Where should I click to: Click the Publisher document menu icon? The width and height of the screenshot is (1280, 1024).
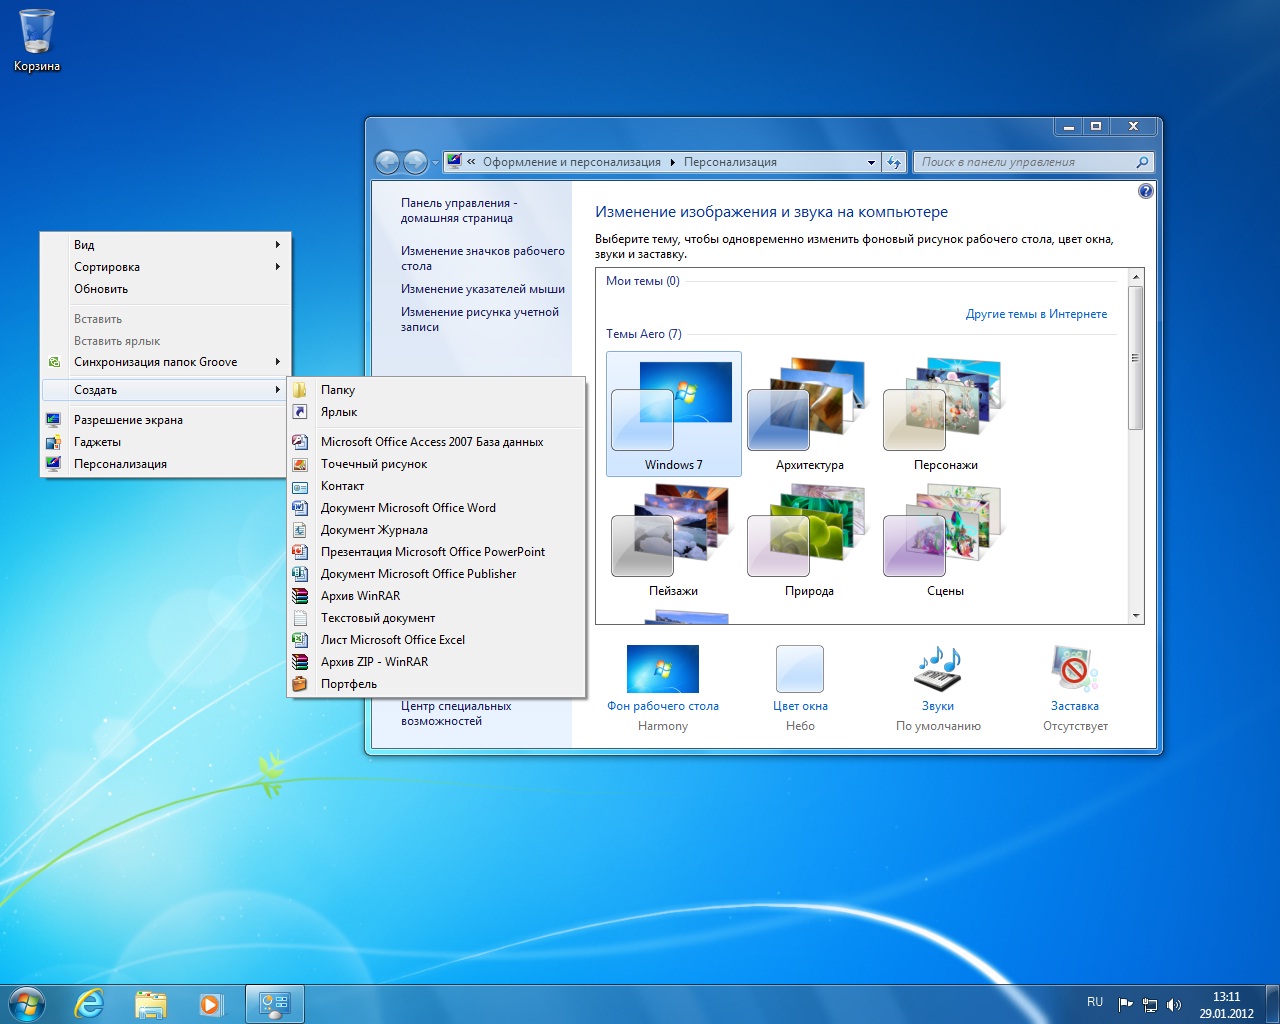point(300,574)
